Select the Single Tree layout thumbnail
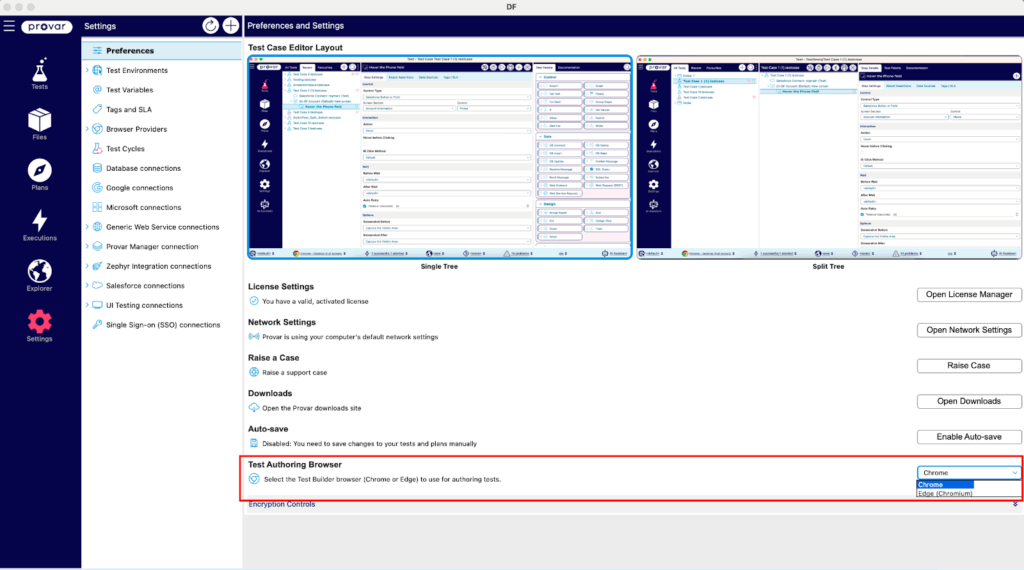The image size is (1024, 570). [x=440, y=157]
